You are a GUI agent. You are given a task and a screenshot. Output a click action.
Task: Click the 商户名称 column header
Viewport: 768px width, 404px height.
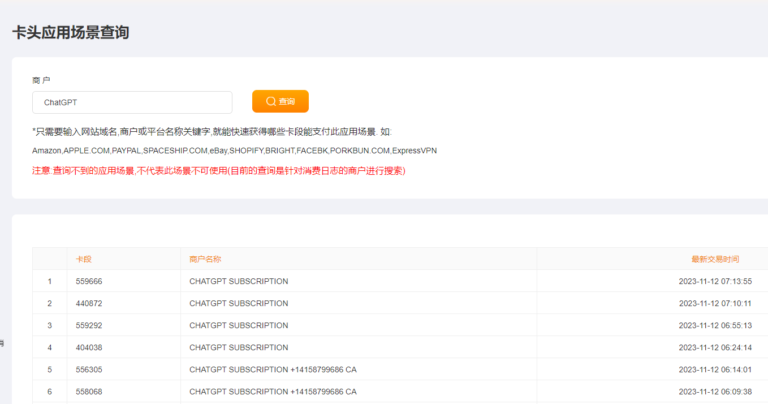click(205, 259)
